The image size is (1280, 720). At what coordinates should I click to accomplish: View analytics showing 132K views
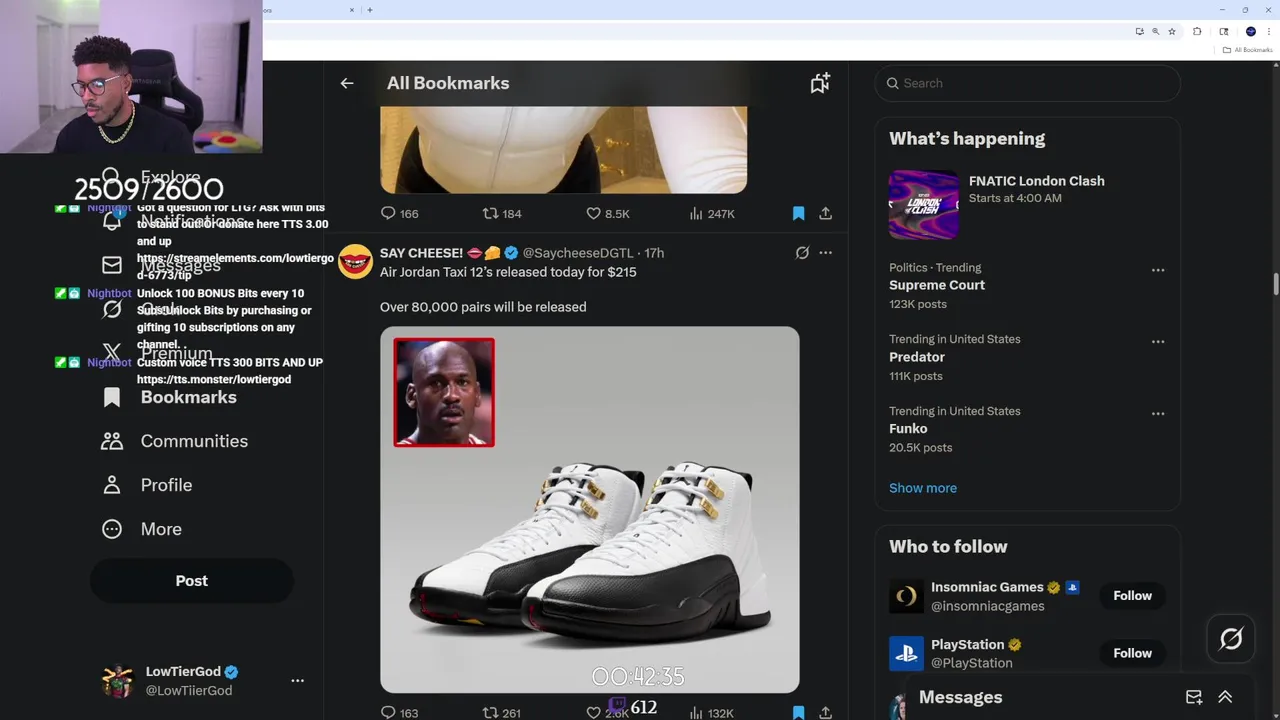pos(712,712)
